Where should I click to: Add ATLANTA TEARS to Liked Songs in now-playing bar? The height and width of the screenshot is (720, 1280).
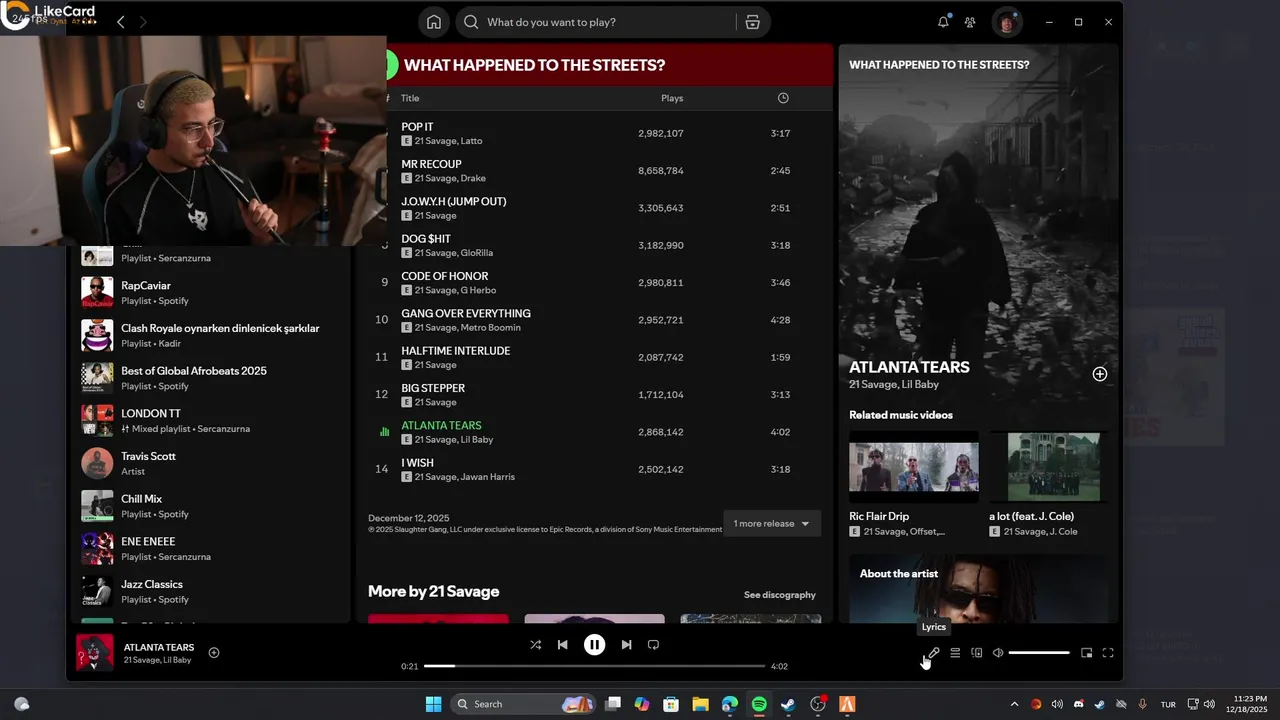214,653
